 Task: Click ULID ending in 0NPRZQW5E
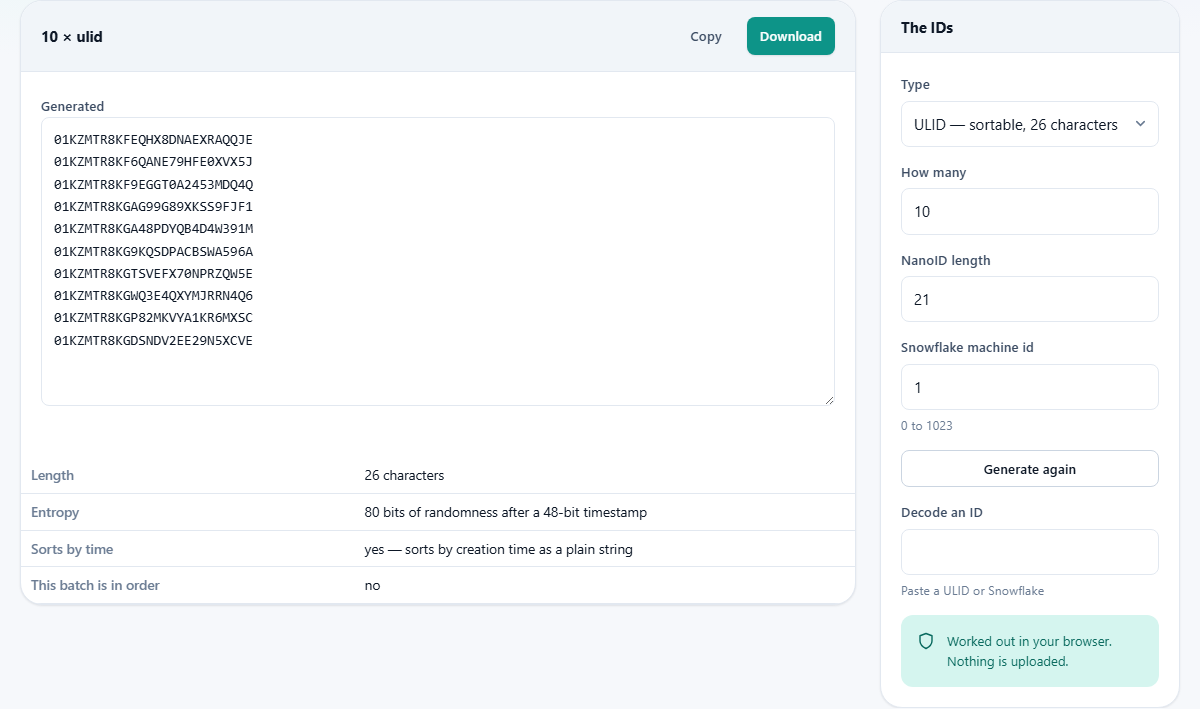coord(154,274)
